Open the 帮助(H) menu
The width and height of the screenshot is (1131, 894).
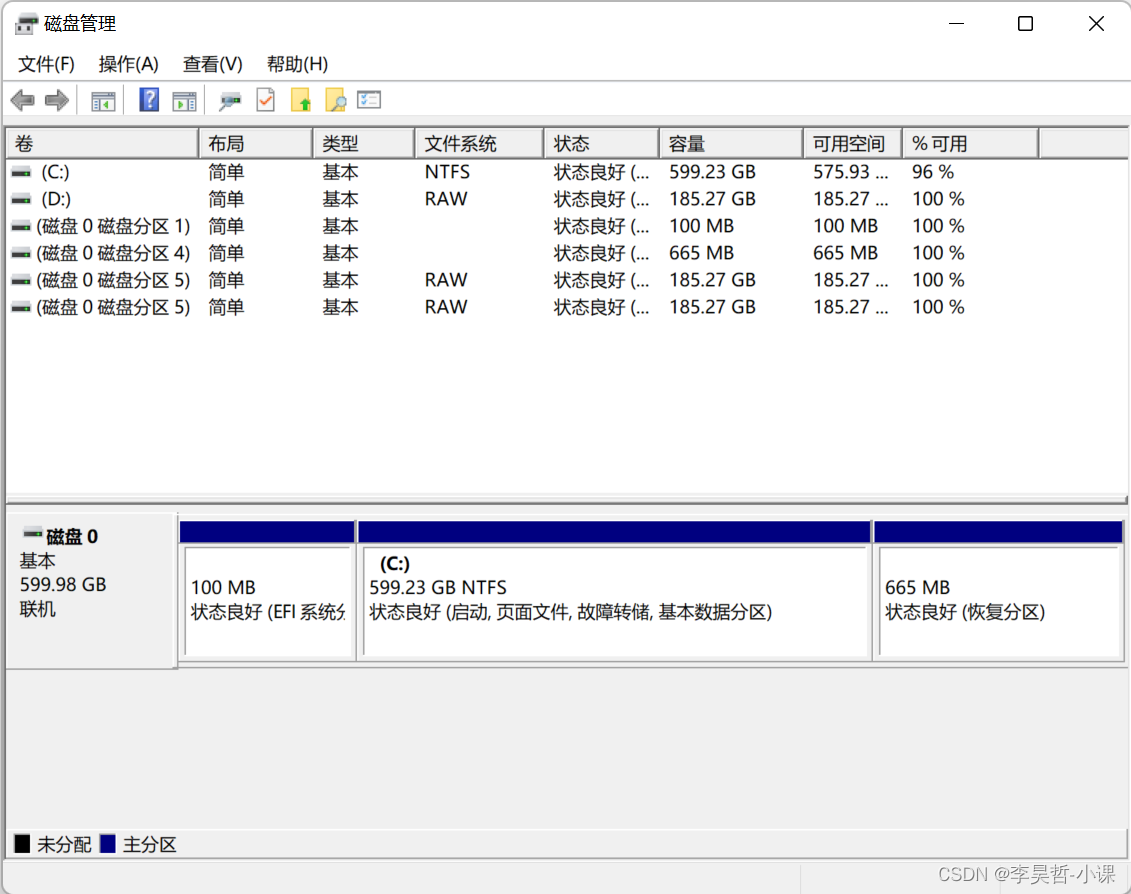pos(297,64)
